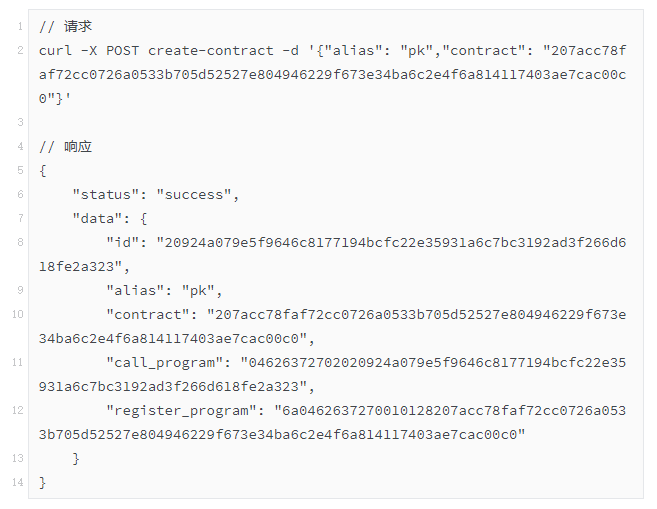Click line number 14 in gutter

pyautogui.click(x=18, y=482)
